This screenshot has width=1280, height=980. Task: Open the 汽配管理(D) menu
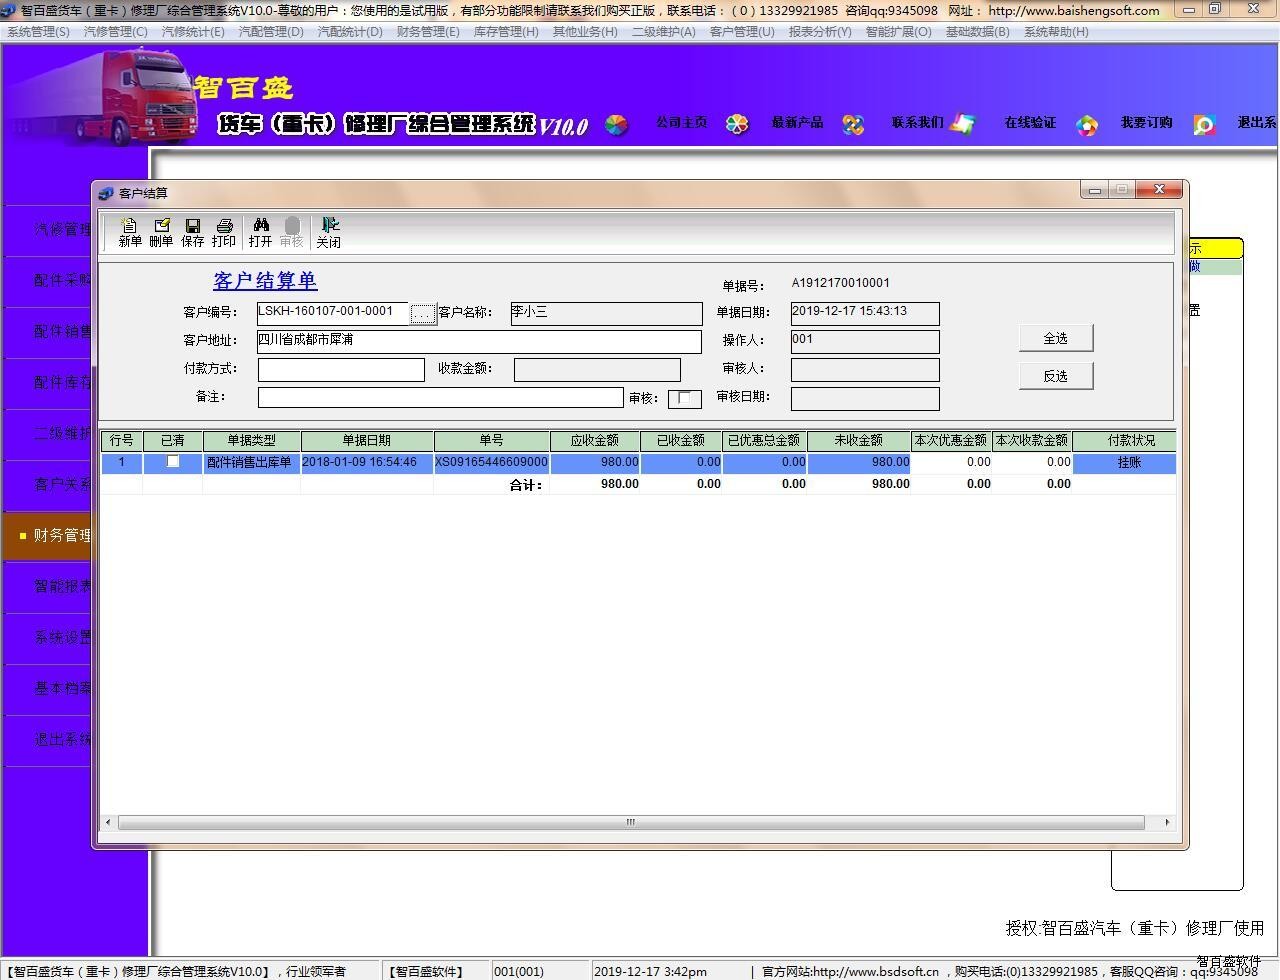pos(271,32)
